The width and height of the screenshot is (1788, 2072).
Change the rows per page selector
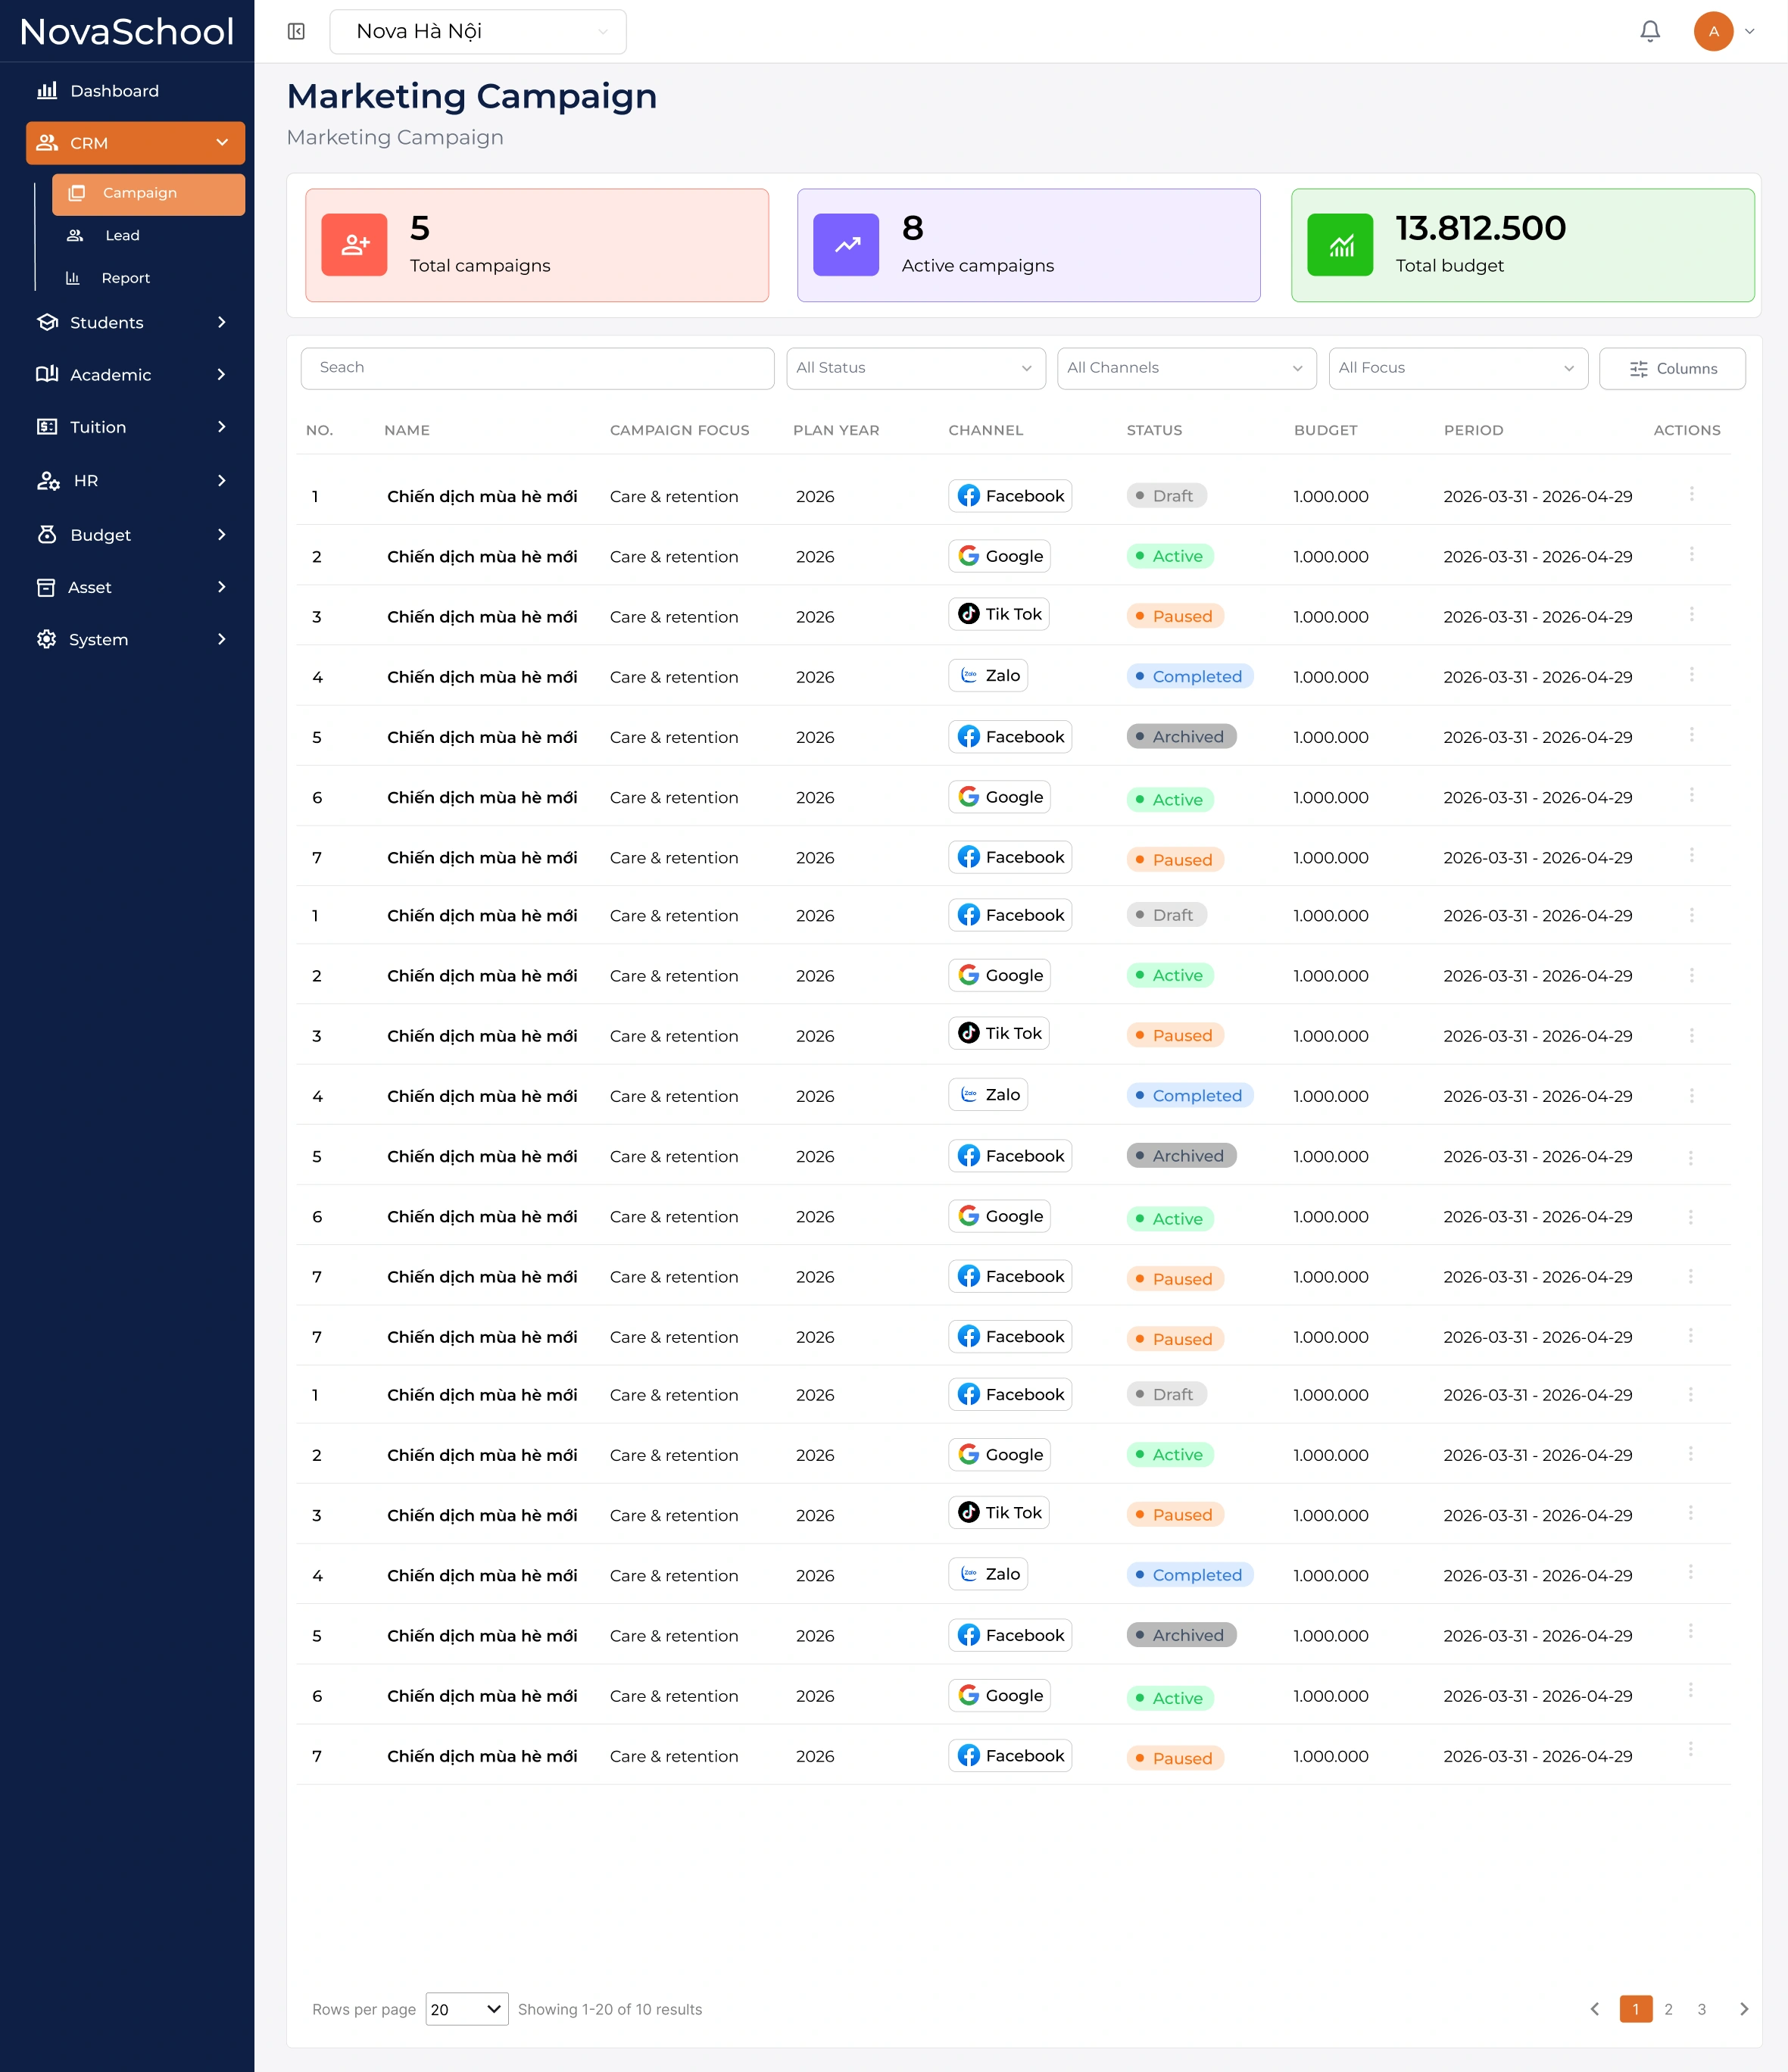tap(467, 2009)
